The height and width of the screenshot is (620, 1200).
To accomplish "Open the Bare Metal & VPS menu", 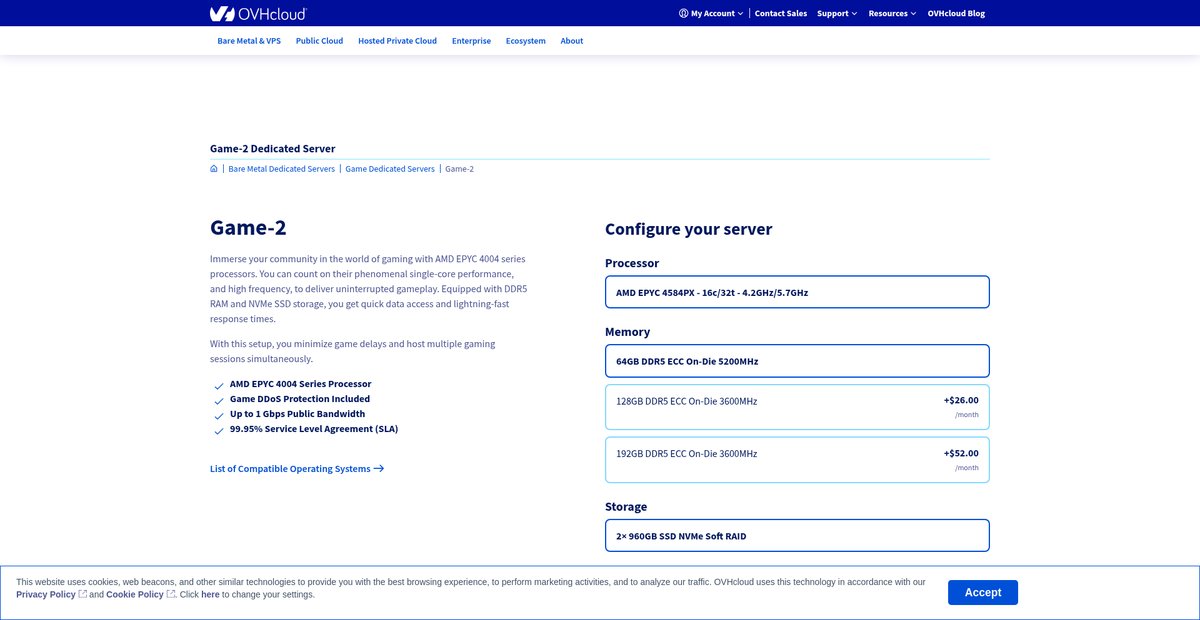I will pyautogui.click(x=249, y=41).
